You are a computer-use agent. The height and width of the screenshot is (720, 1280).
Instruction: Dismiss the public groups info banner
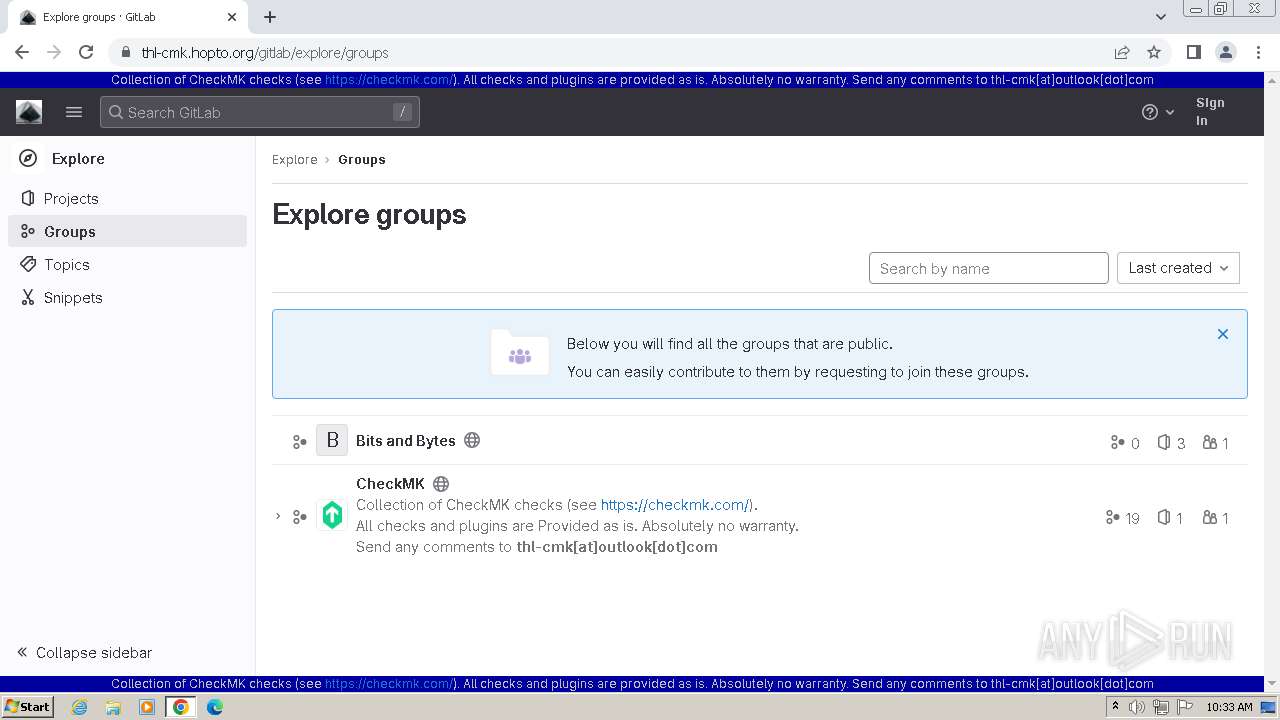[1222, 334]
